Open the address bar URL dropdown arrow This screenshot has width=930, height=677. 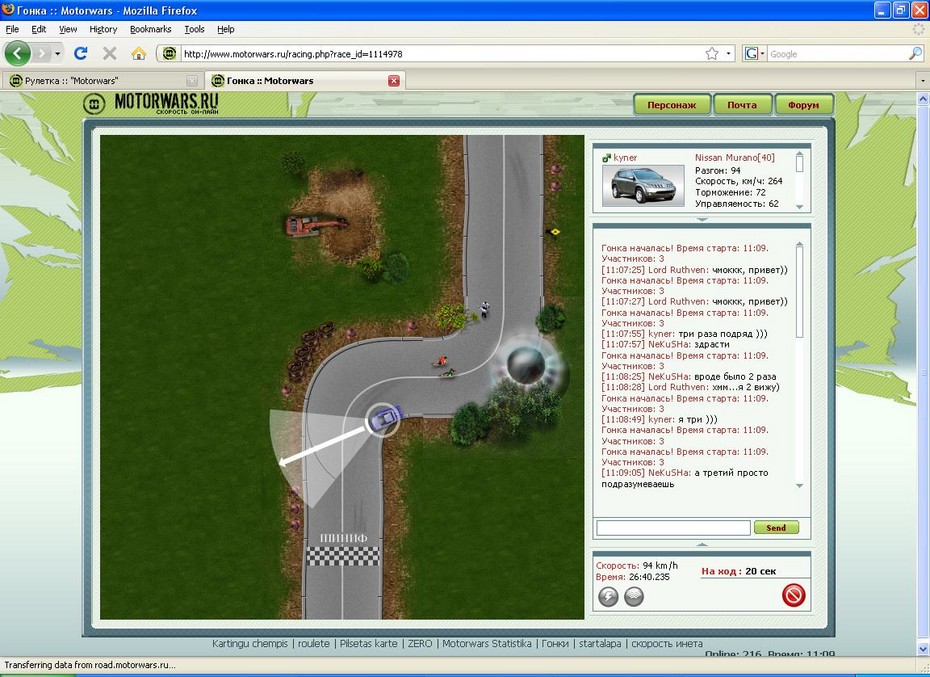(x=729, y=53)
